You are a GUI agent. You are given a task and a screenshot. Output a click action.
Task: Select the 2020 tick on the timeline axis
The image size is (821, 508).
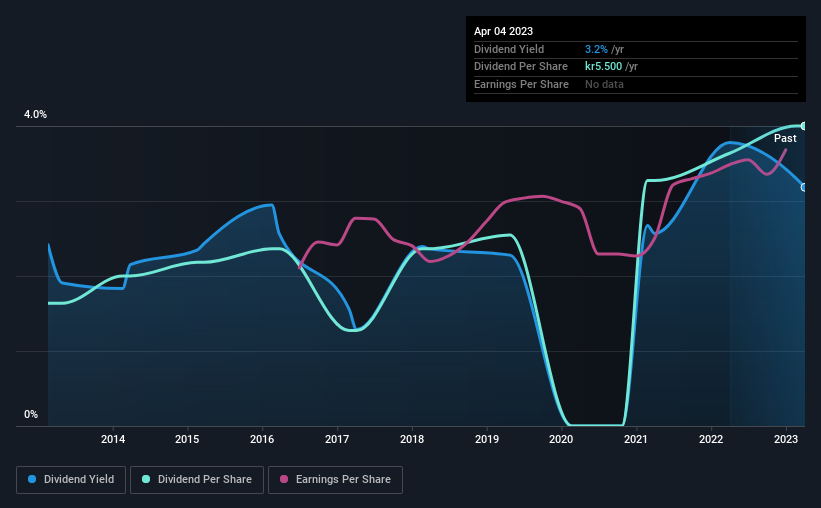(561, 439)
